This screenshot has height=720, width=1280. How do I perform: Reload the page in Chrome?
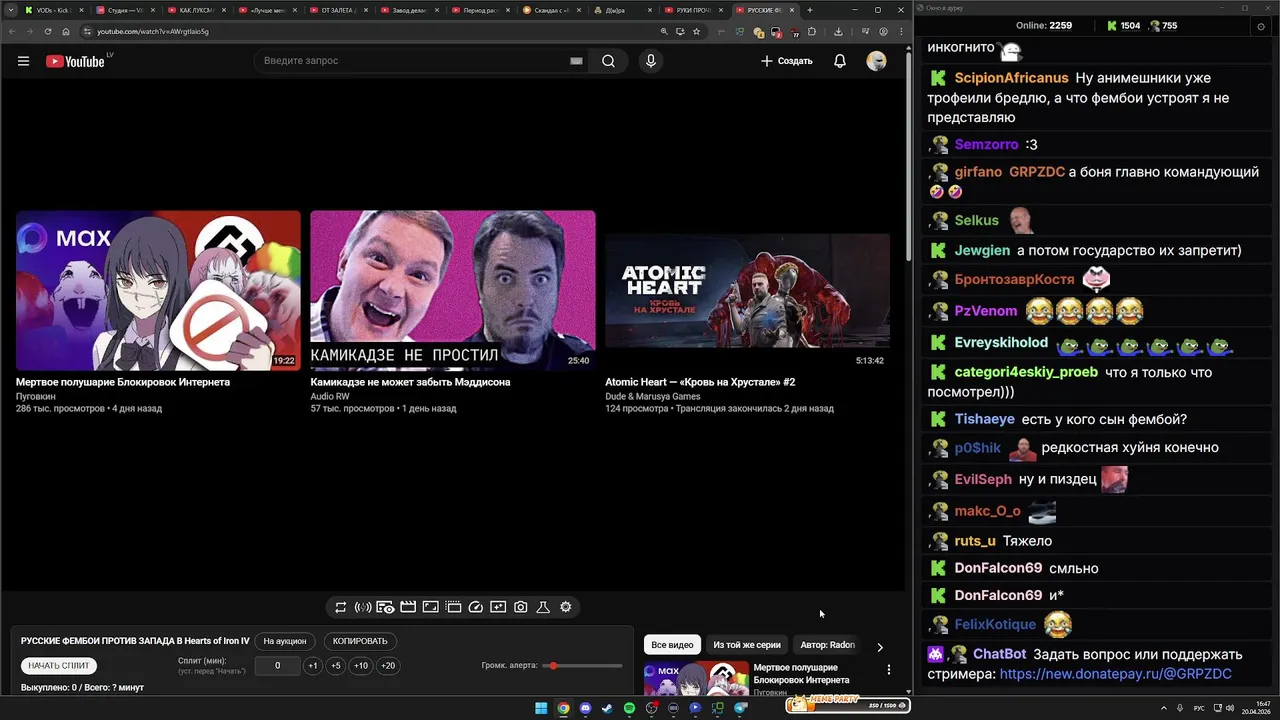click(48, 31)
